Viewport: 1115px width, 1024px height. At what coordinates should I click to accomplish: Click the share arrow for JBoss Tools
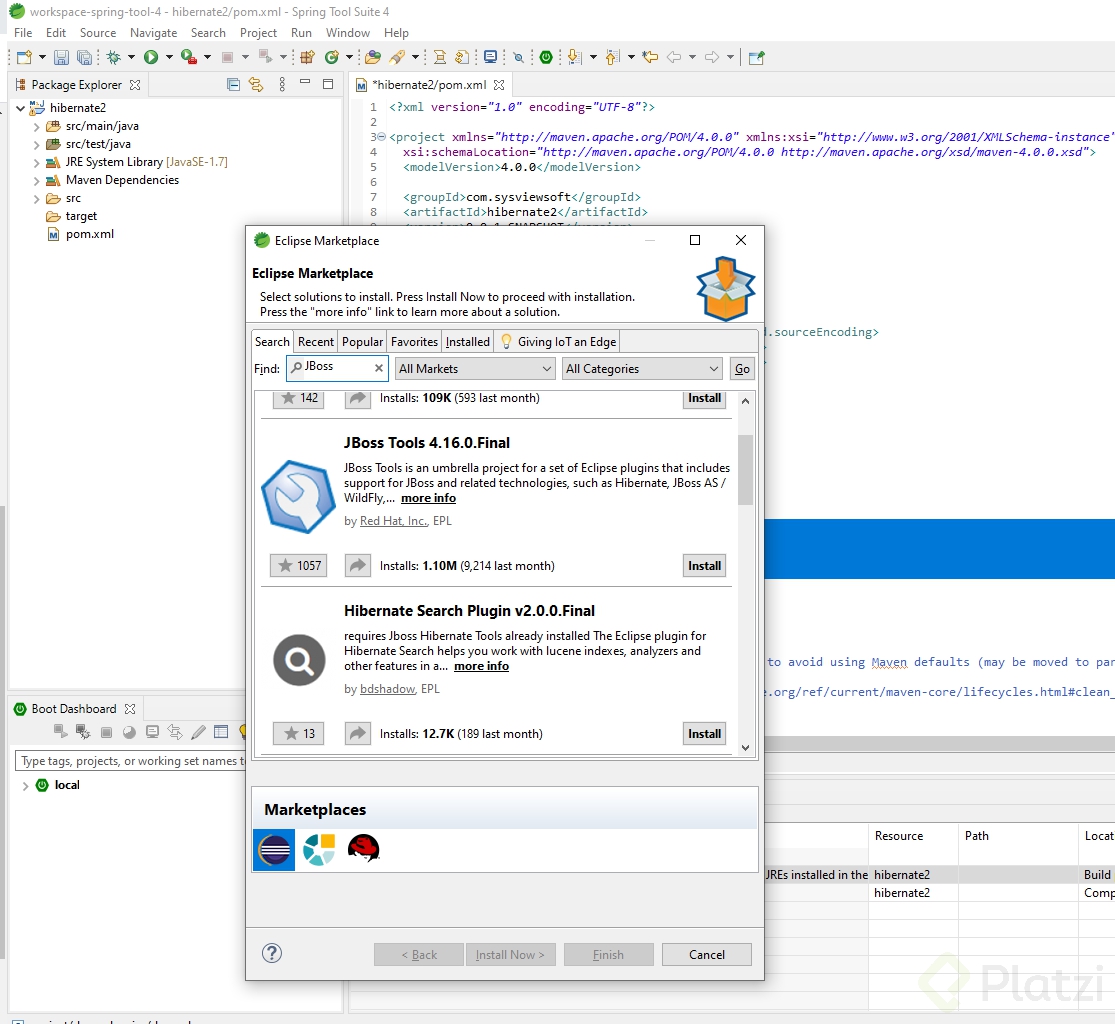coord(358,565)
